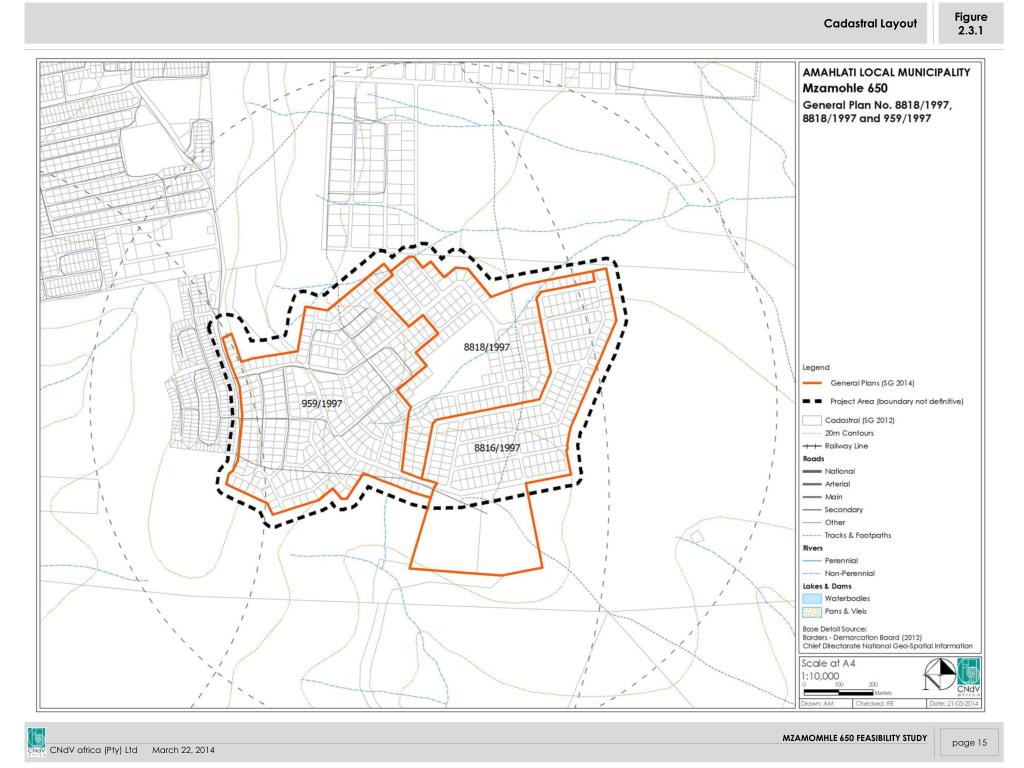The width and height of the screenshot is (1024, 768).
Task: Click the 'Pans & Vleis' legend text
Action: pyautogui.click(x=846, y=612)
